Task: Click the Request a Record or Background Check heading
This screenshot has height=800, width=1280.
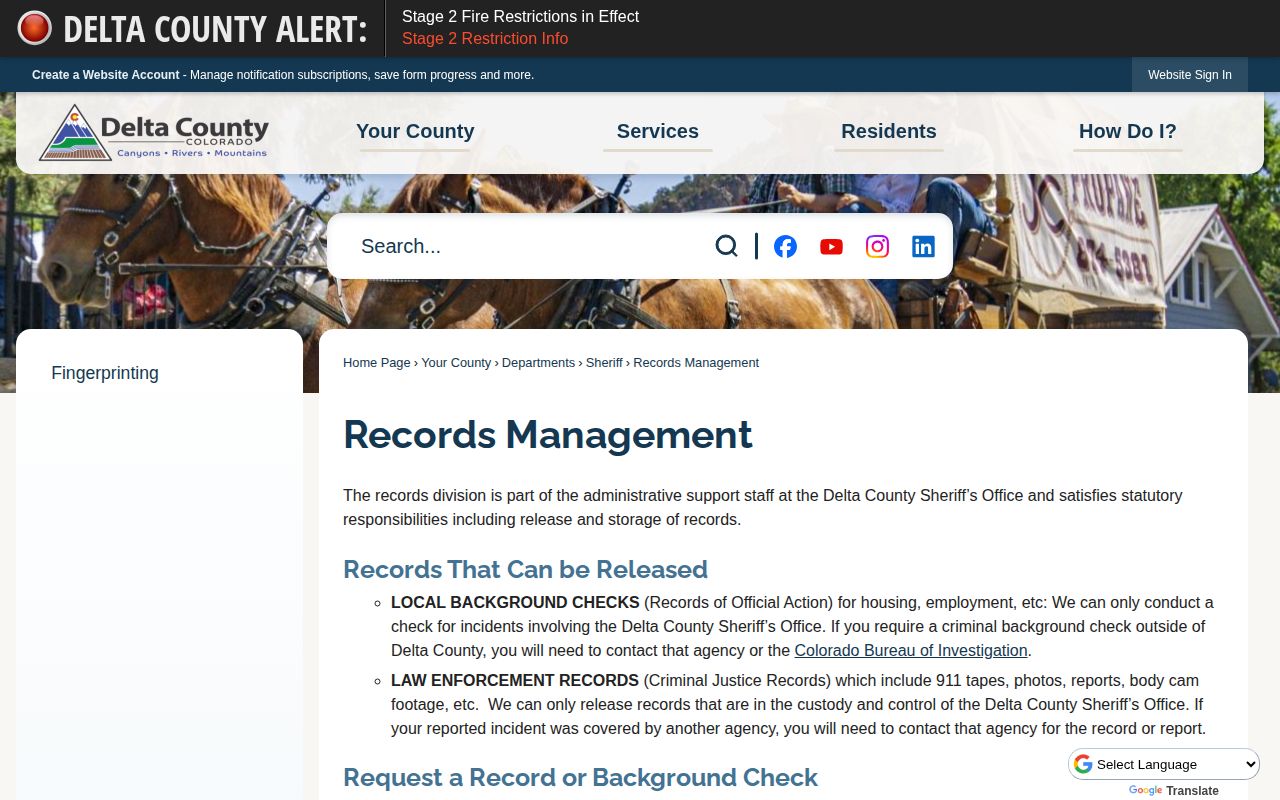Action: (x=580, y=777)
